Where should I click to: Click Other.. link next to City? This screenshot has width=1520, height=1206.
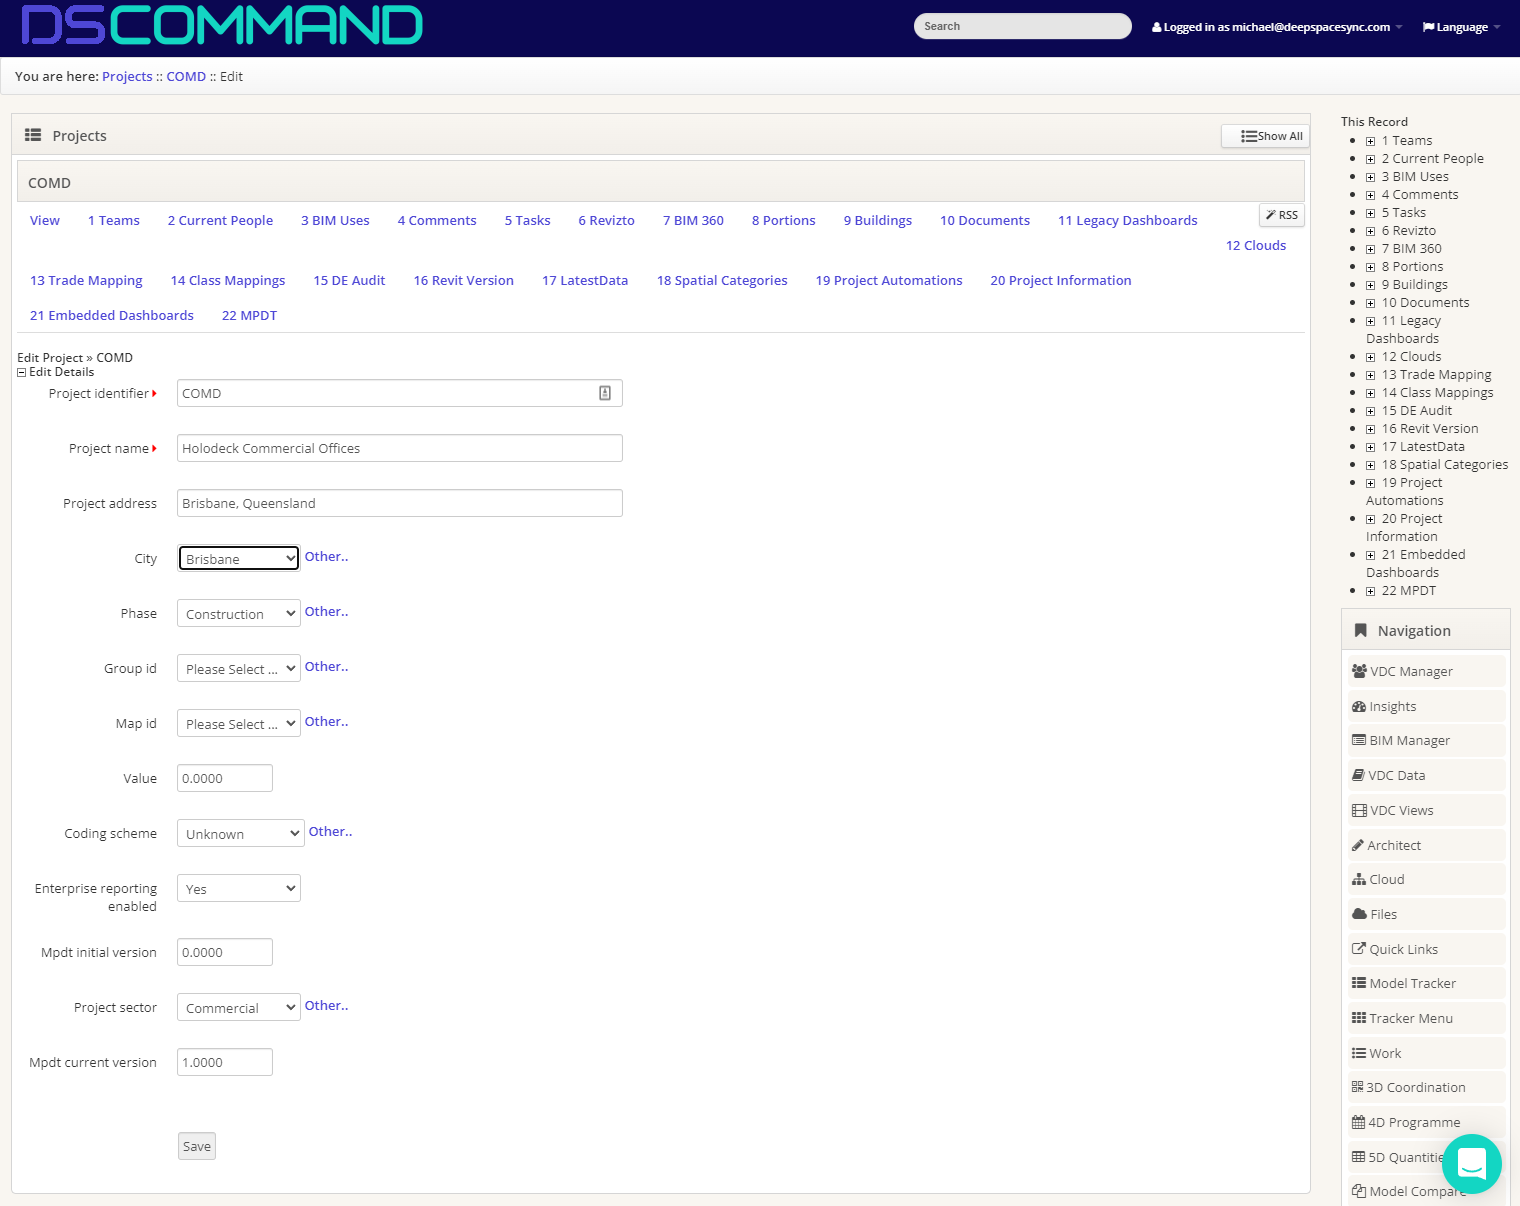[327, 557]
